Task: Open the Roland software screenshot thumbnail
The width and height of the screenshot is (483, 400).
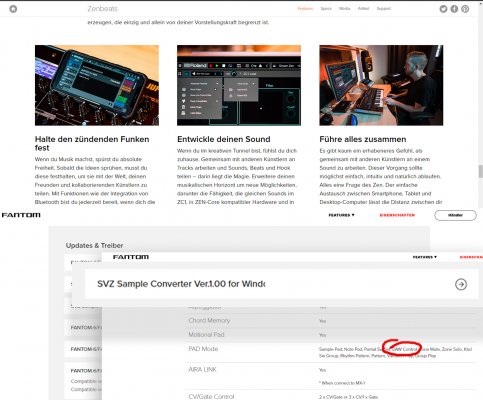Action: point(239,85)
